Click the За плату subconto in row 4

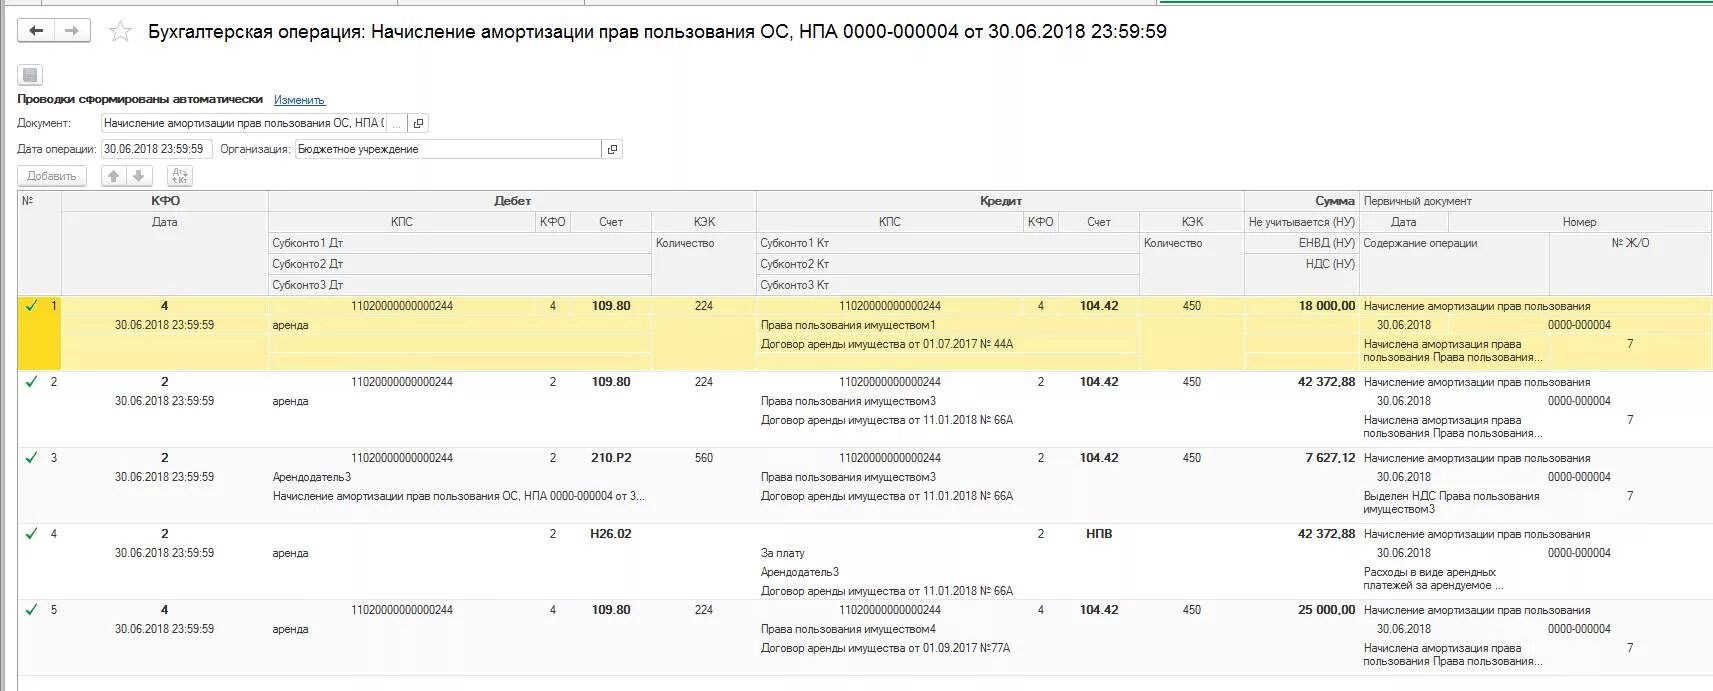783,553
